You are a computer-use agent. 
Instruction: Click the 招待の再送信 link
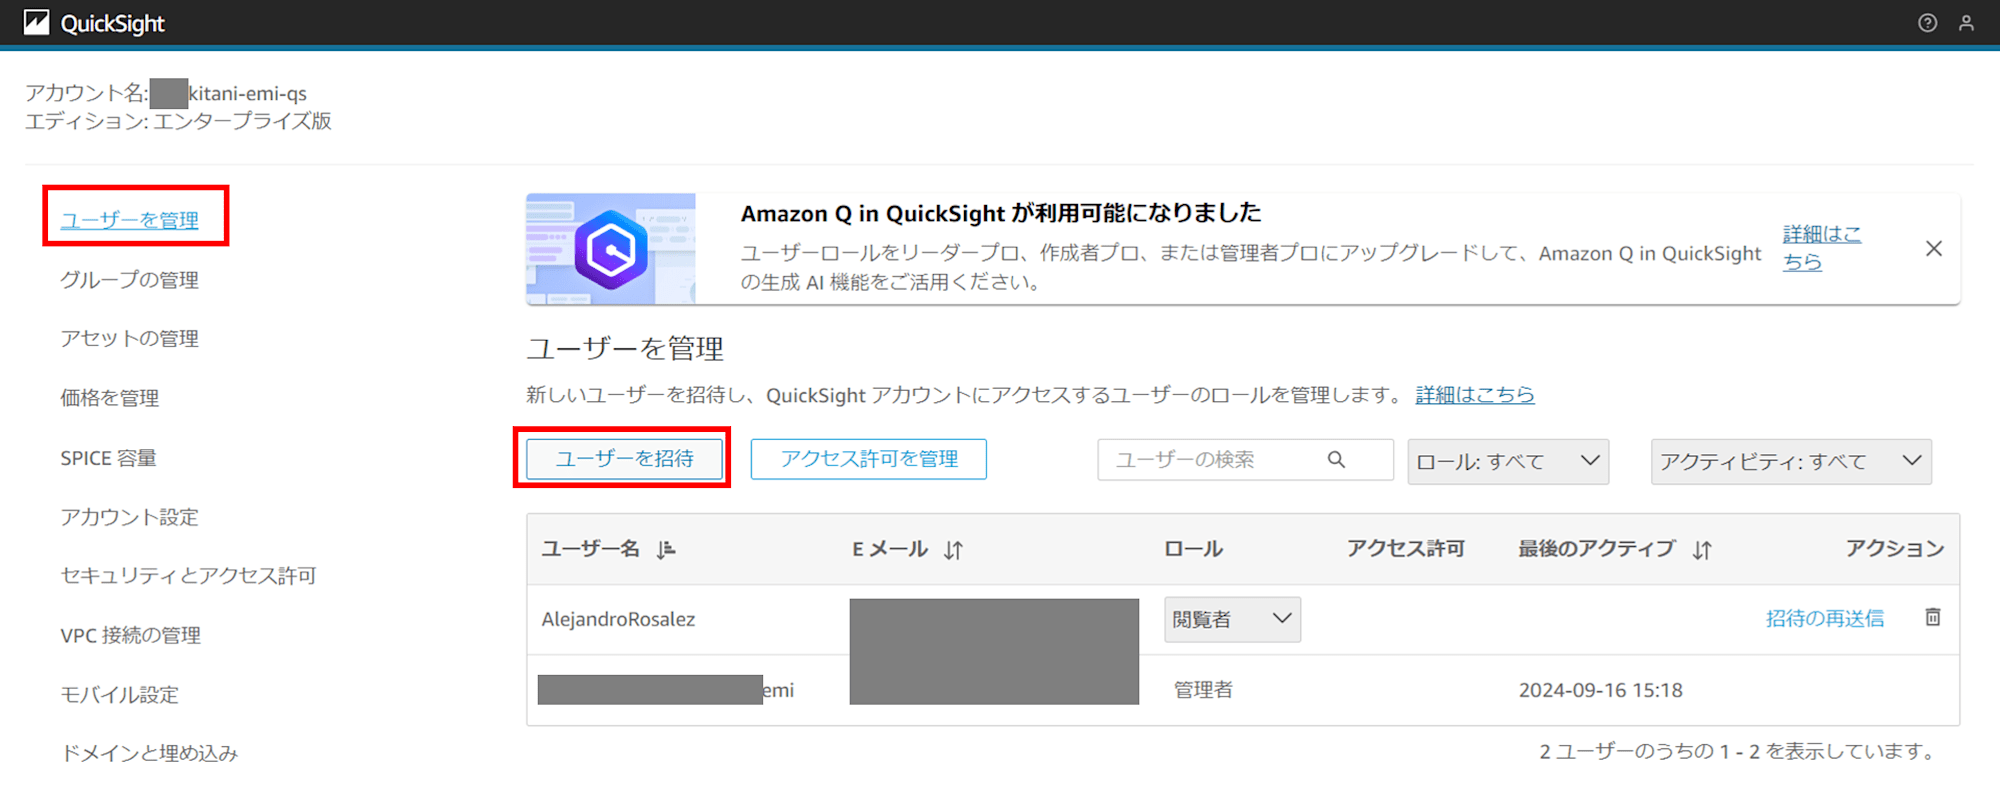pos(1825,618)
